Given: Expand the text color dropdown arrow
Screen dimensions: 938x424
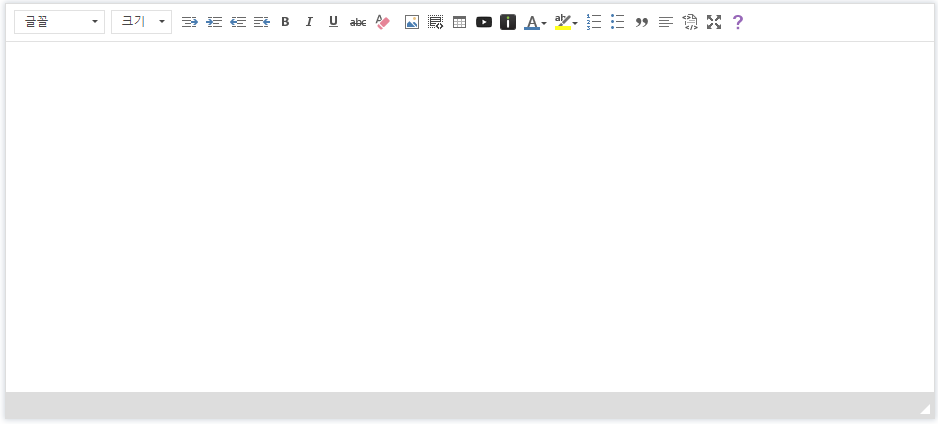Looking at the screenshot, I should pos(544,23).
